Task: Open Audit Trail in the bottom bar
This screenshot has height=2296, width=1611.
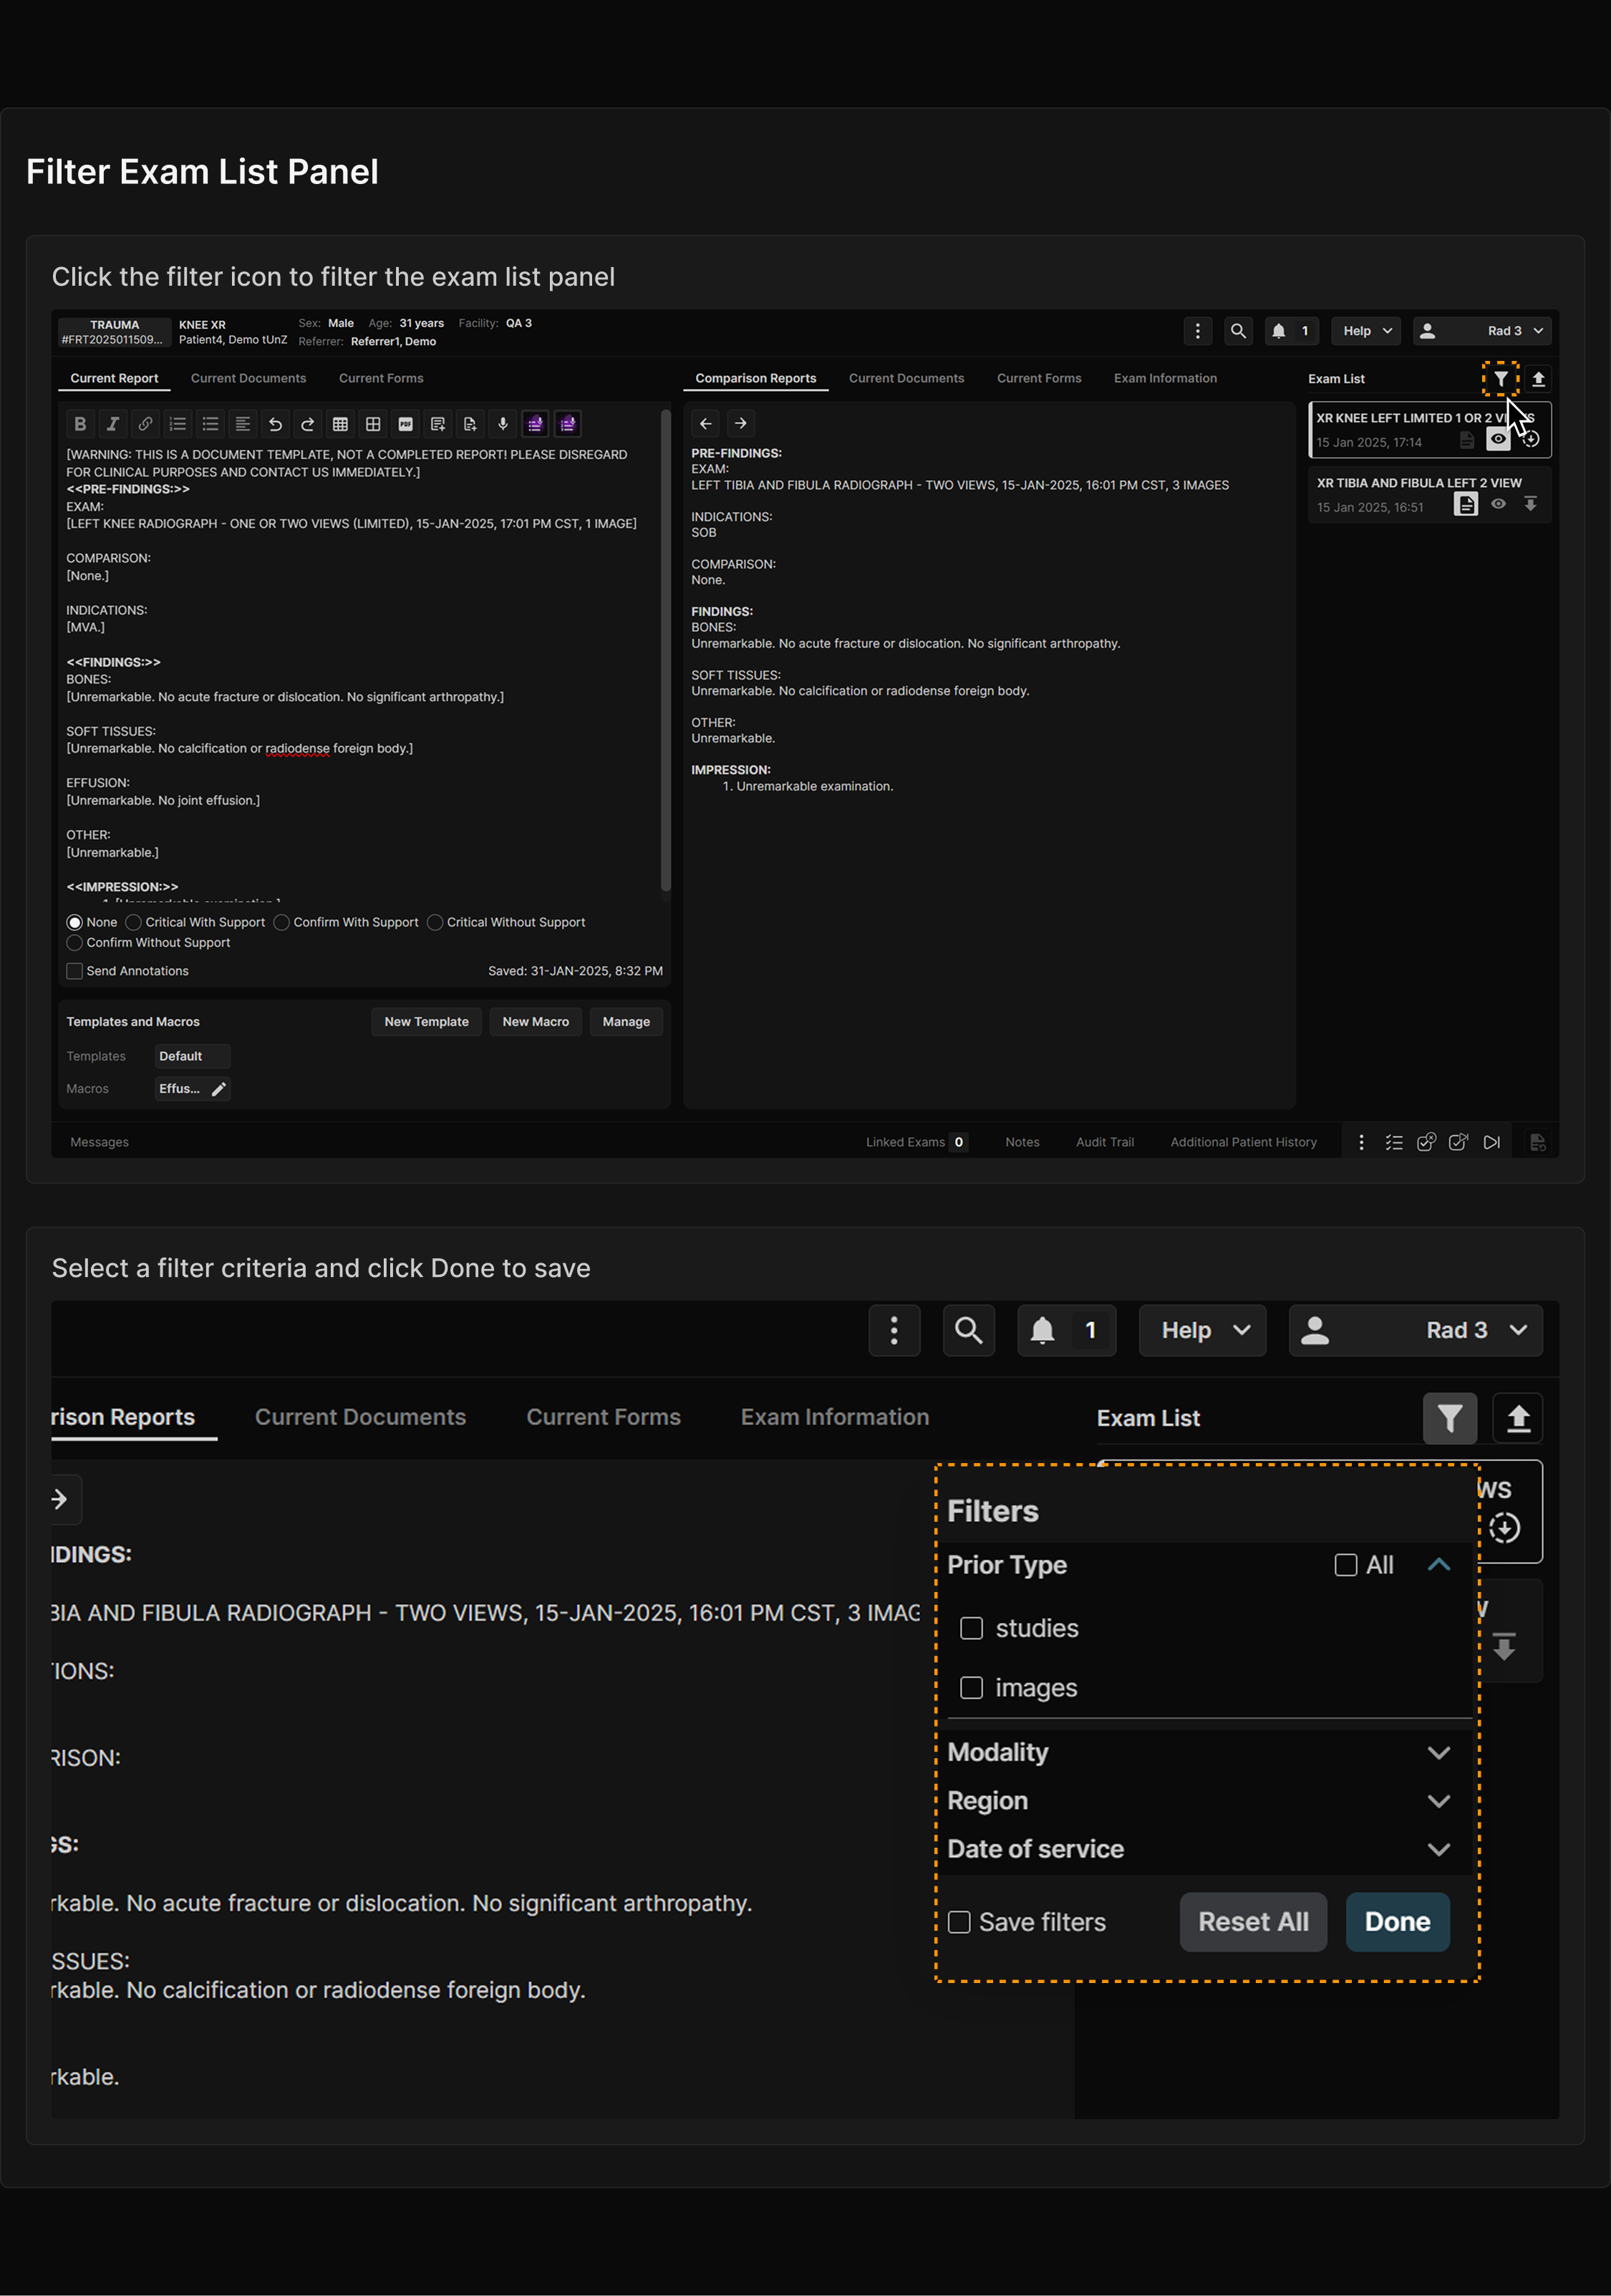Action: coord(1105,1142)
